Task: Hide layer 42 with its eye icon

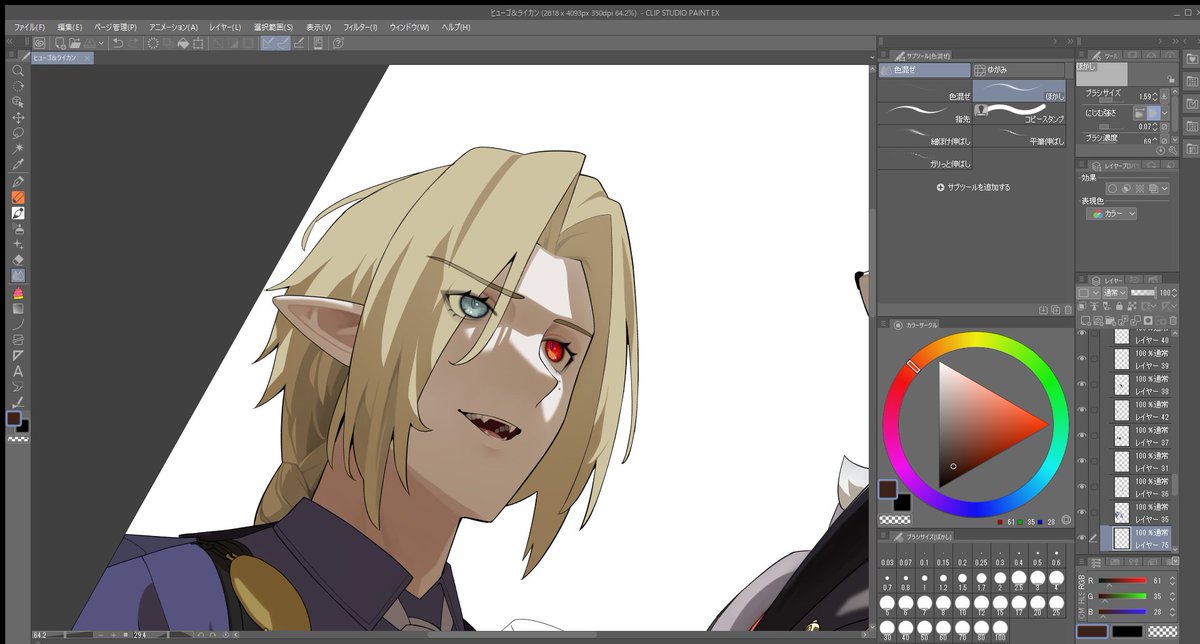Action: 1082,410
